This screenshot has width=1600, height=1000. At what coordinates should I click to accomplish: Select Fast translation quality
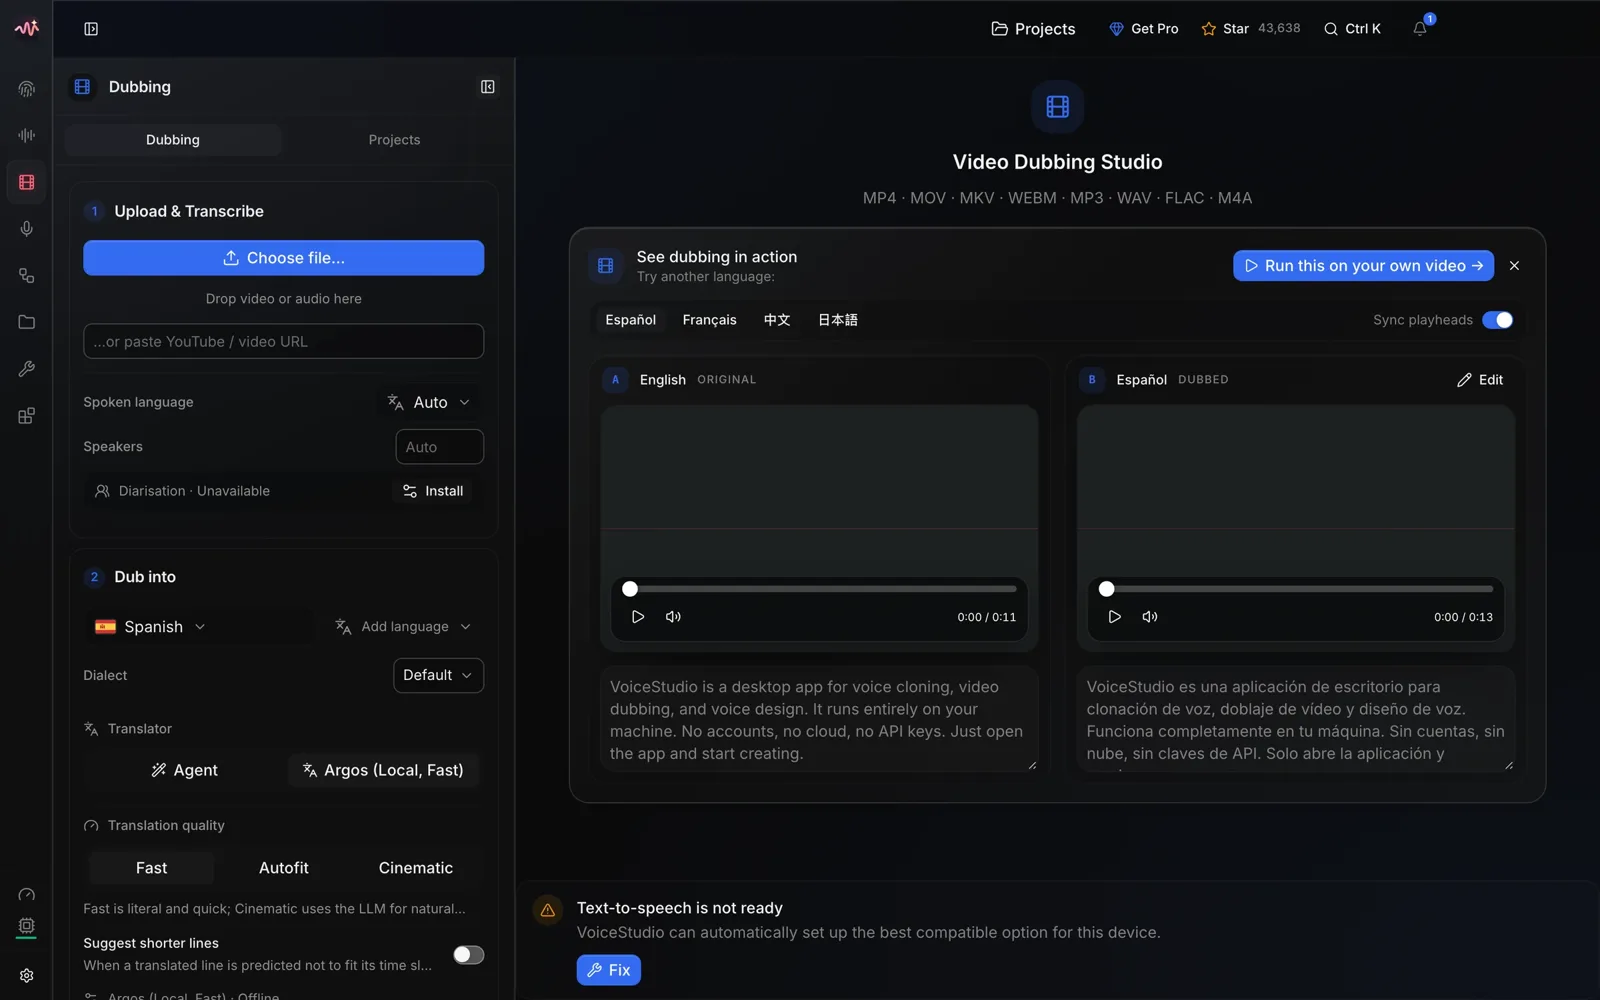(x=152, y=868)
